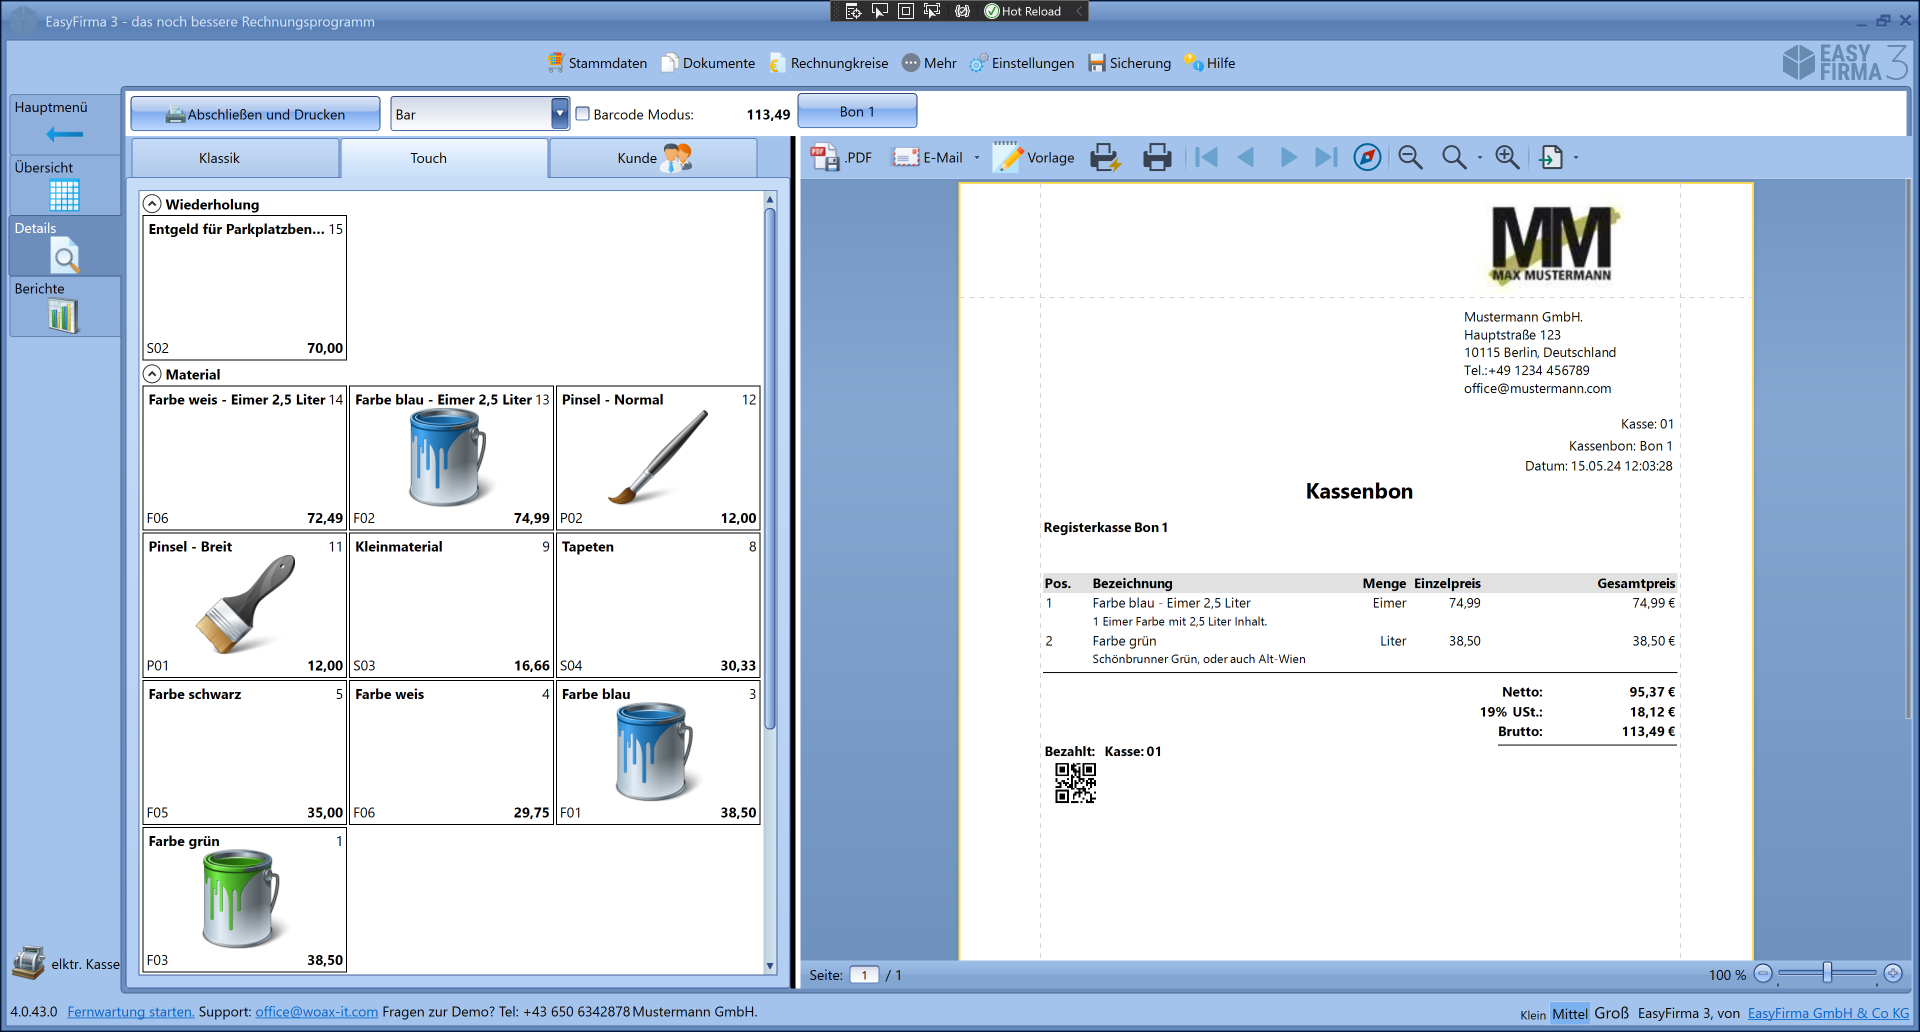Open office@woax-it.com support link
Viewport: 1920px width, 1032px height.
(317, 1012)
